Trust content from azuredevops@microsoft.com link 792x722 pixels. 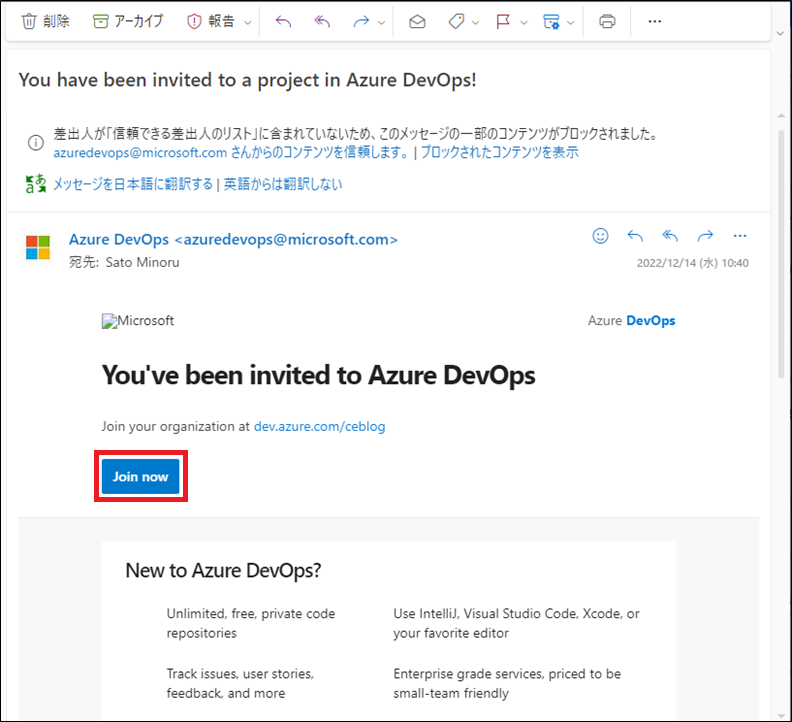coord(232,153)
